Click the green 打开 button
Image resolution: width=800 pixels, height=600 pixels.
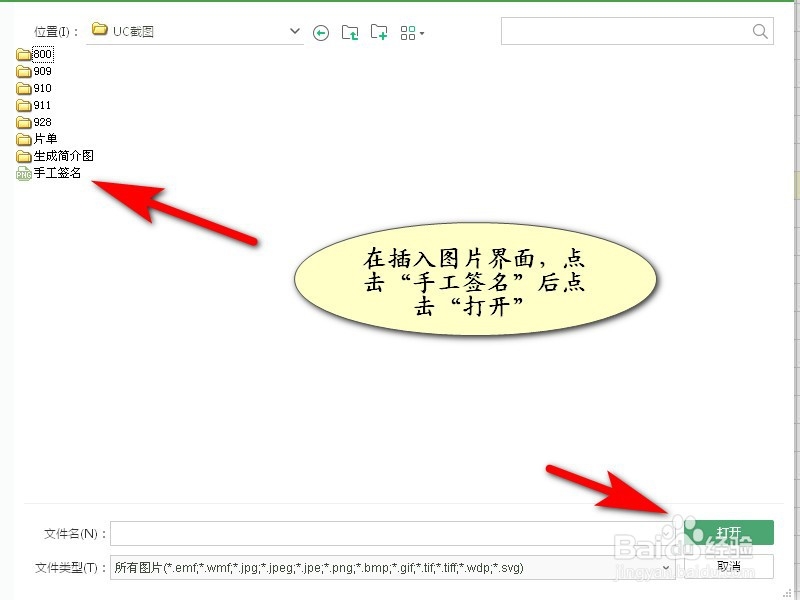coord(728,532)
